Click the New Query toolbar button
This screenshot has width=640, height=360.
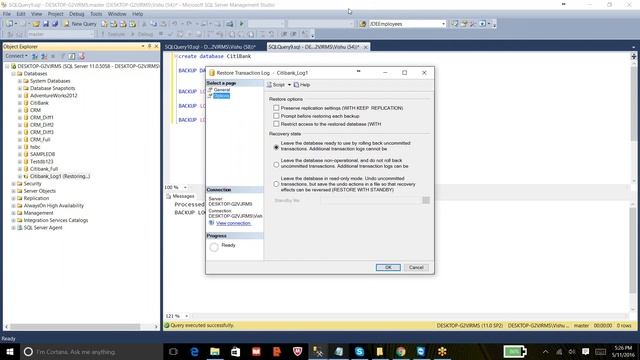80,24
